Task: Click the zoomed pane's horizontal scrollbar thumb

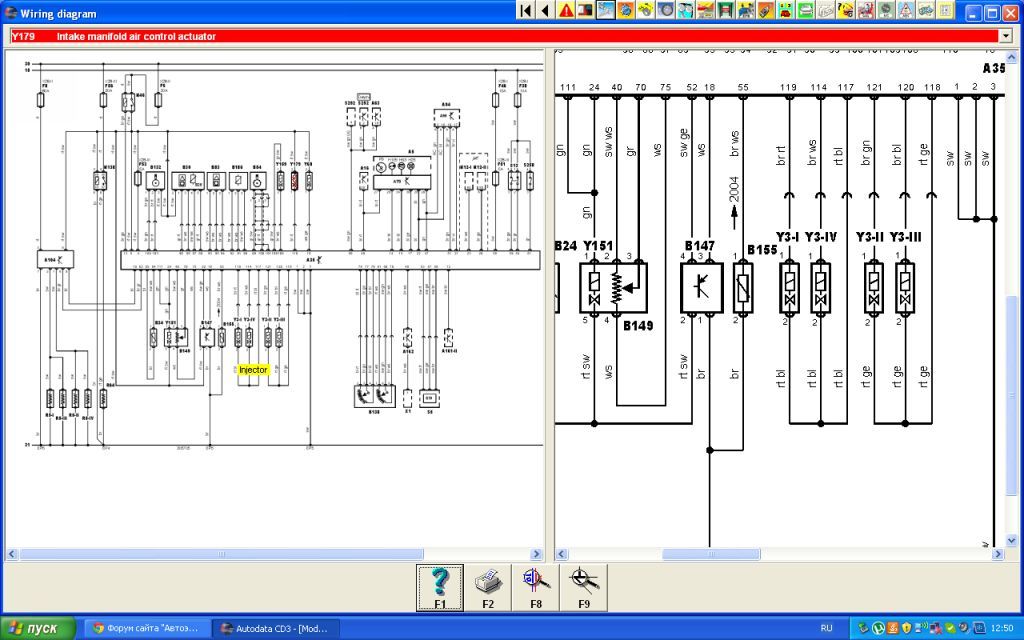Action: pyautogui.click(x=711, y=554)
